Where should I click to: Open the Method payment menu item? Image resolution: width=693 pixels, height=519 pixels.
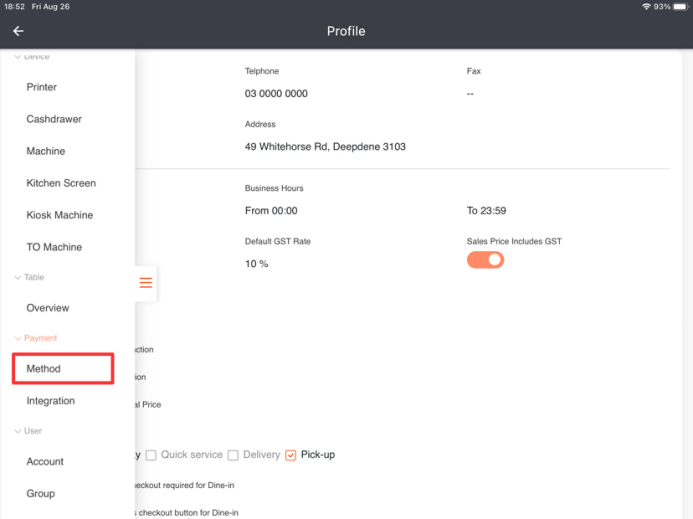(x=62, y=369)
